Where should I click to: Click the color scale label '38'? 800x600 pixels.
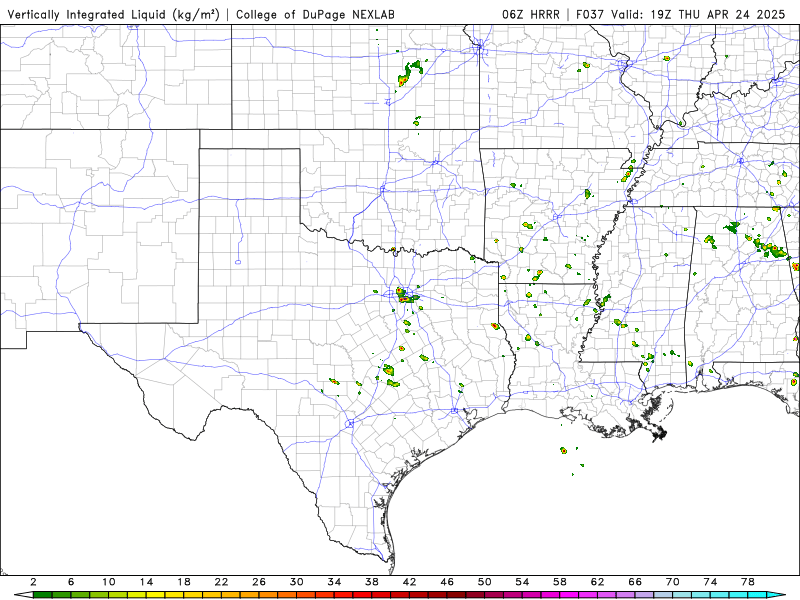pos(372,582)
